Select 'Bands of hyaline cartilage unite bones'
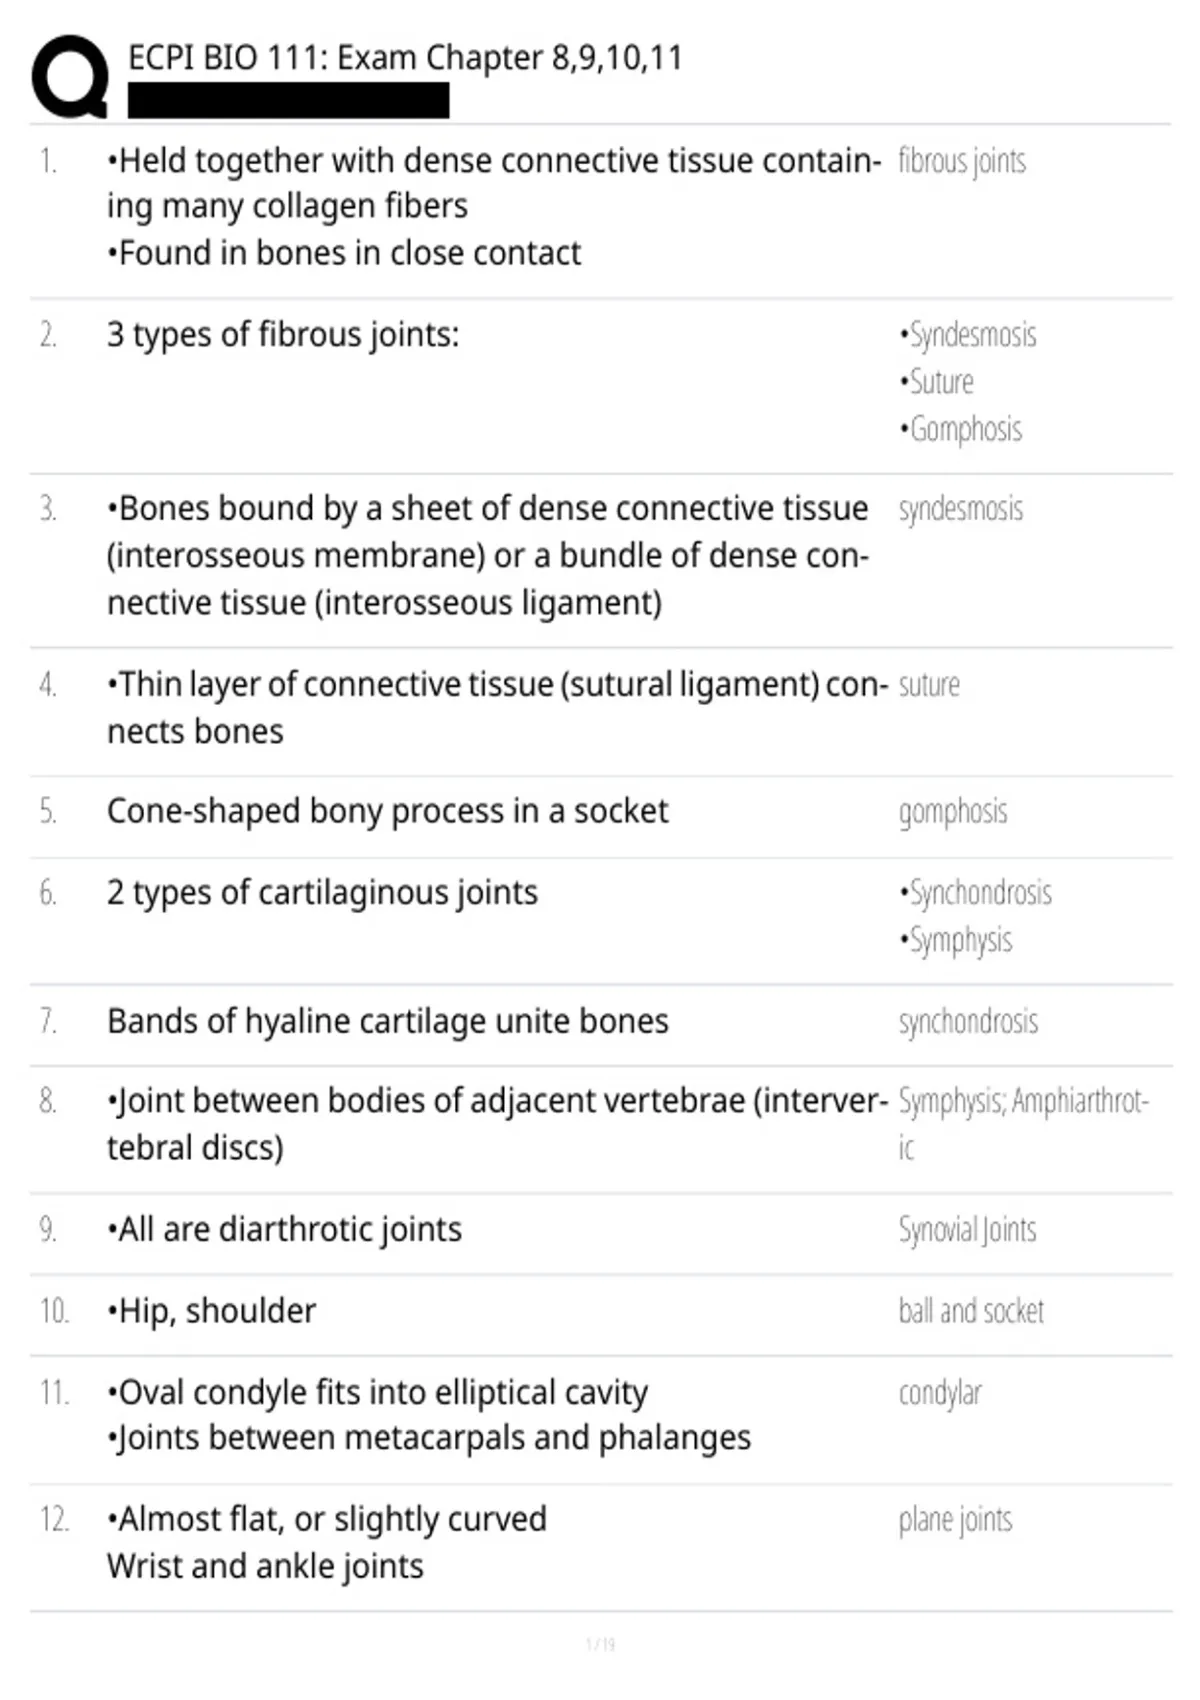This screenshot has width=1200, height=1700. 388,1021
